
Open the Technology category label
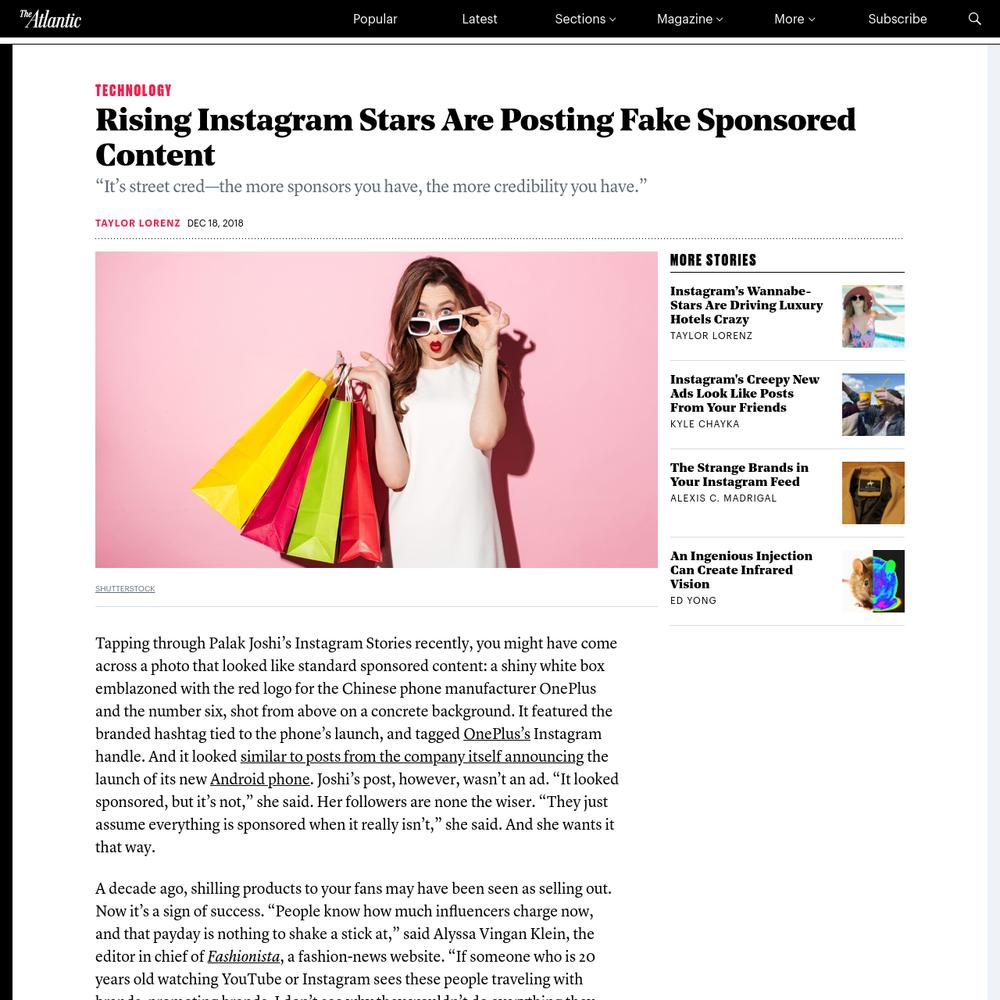pyautogui.click(x=133, y=91)
